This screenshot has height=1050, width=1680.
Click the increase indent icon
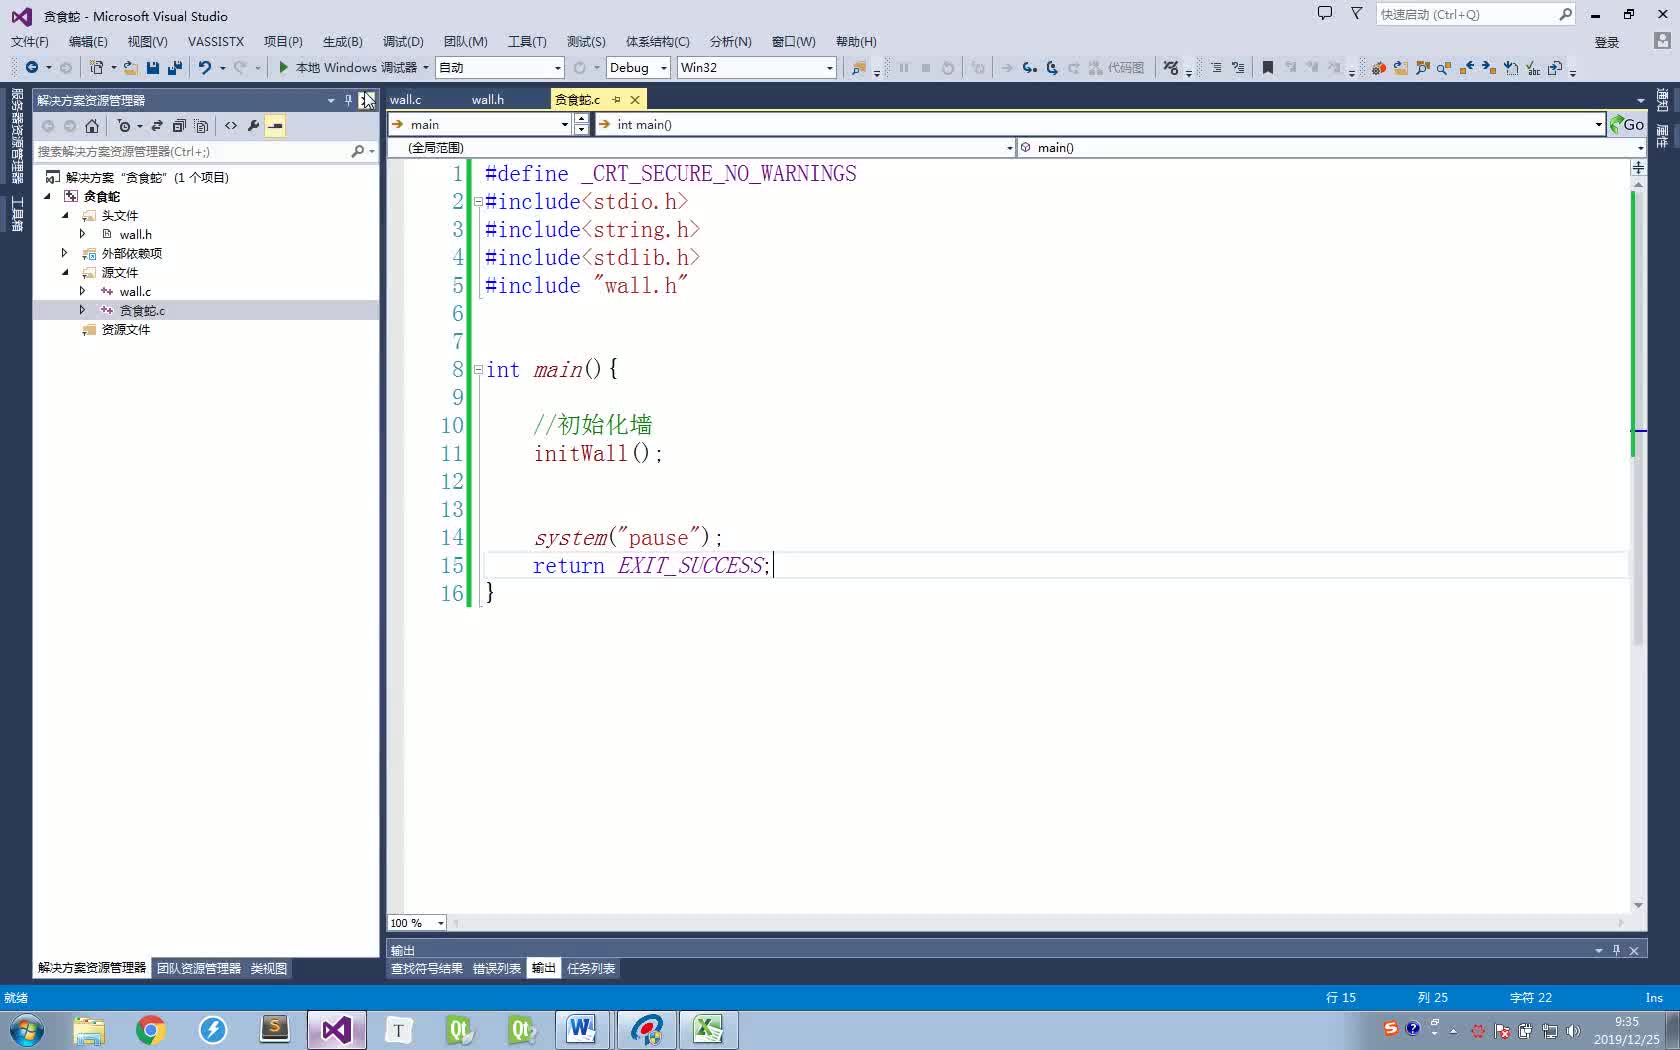(1238, 68)
